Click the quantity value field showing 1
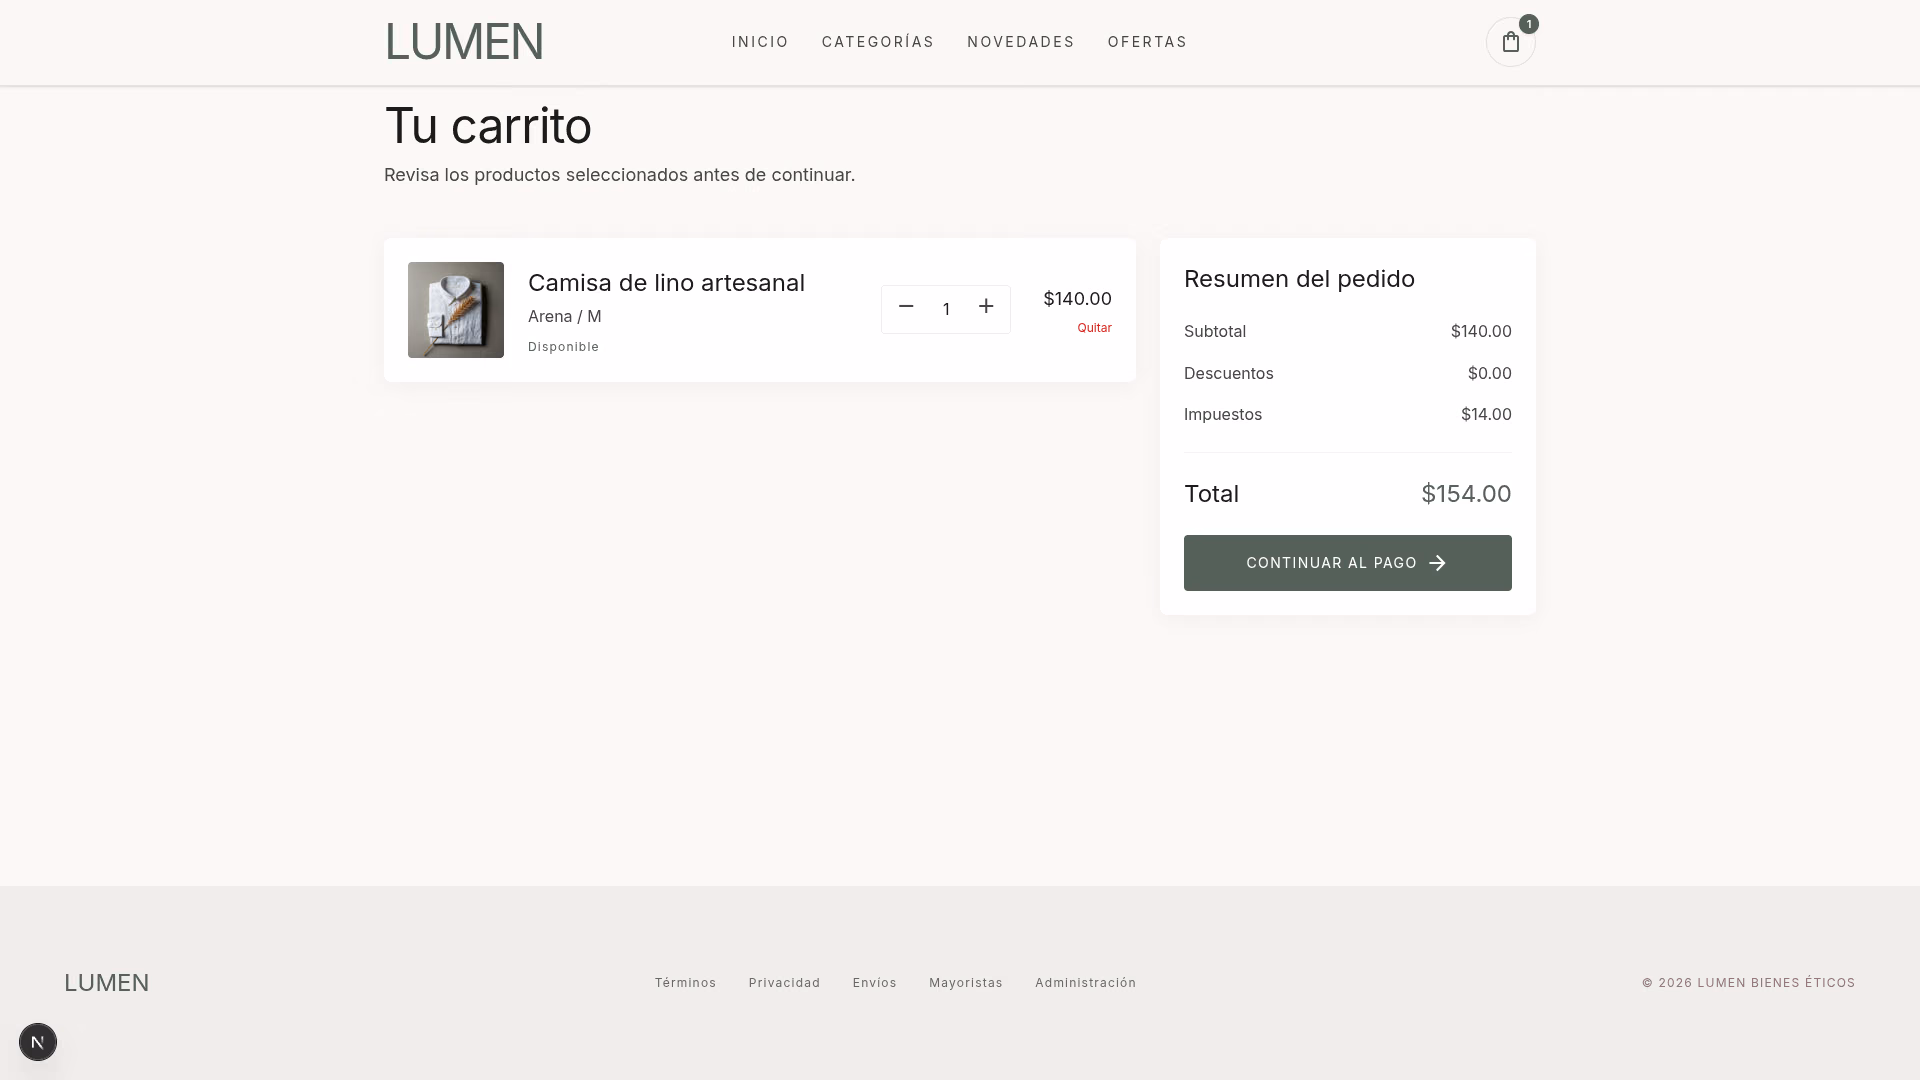The width and height of the screenshot is (1920, 1080). 946,309
